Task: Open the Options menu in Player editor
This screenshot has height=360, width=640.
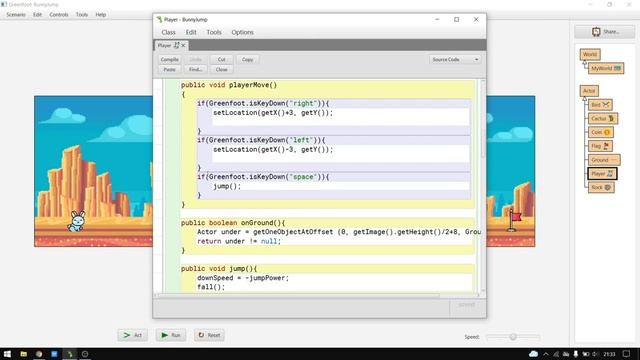Action: click(242, 32)
